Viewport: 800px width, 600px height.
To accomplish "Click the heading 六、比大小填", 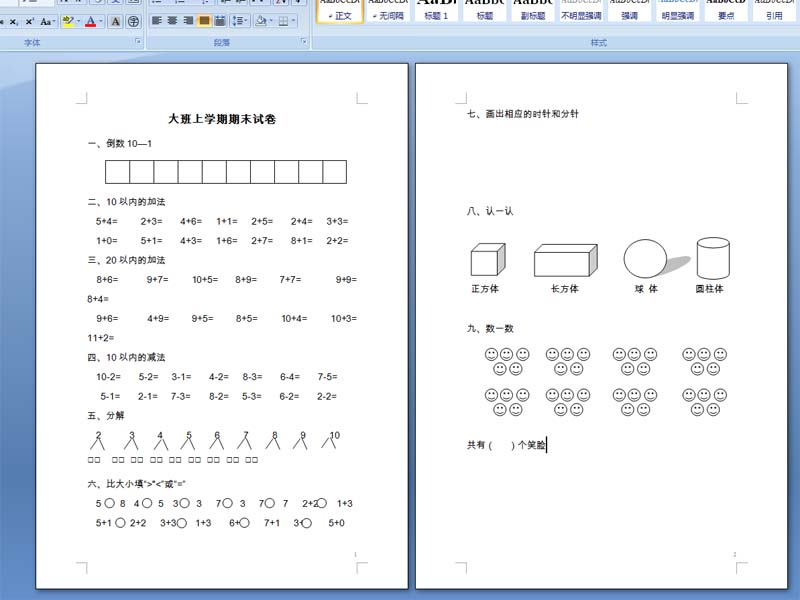I will pyautogui.click(x=136, y=484).
